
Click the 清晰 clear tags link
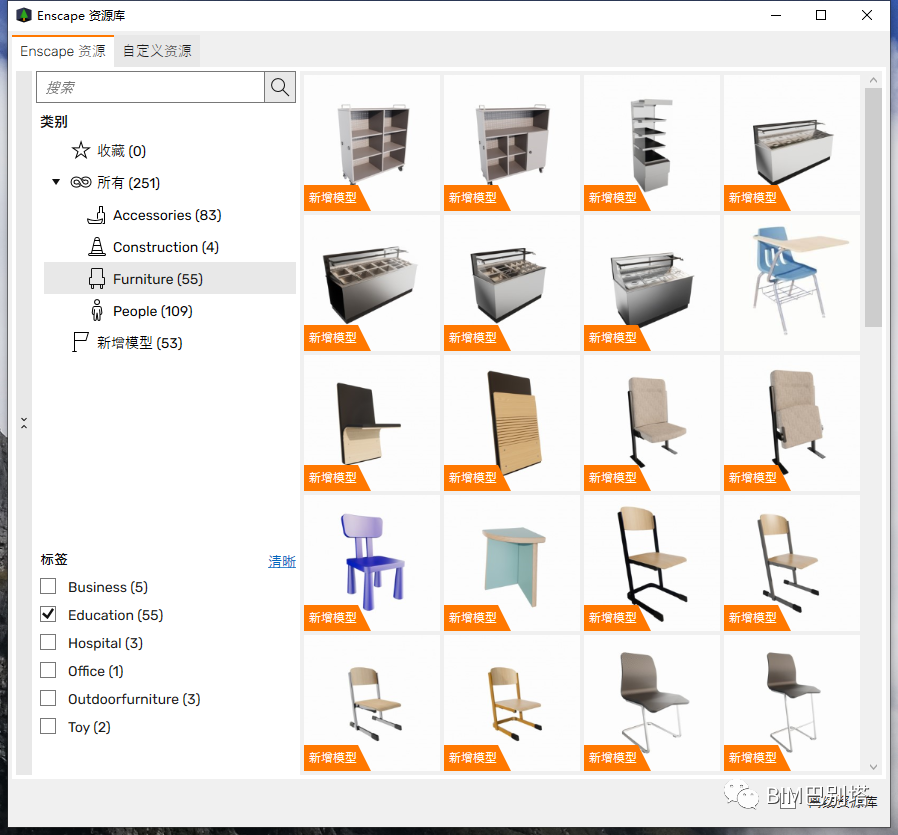[x=282, y=561]
